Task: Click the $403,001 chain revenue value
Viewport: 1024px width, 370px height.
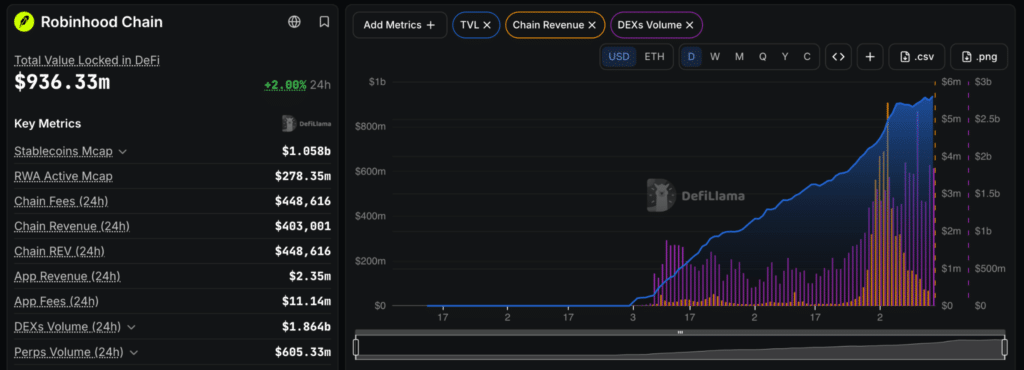Action: pyautogui.click(x=303, y=226)
